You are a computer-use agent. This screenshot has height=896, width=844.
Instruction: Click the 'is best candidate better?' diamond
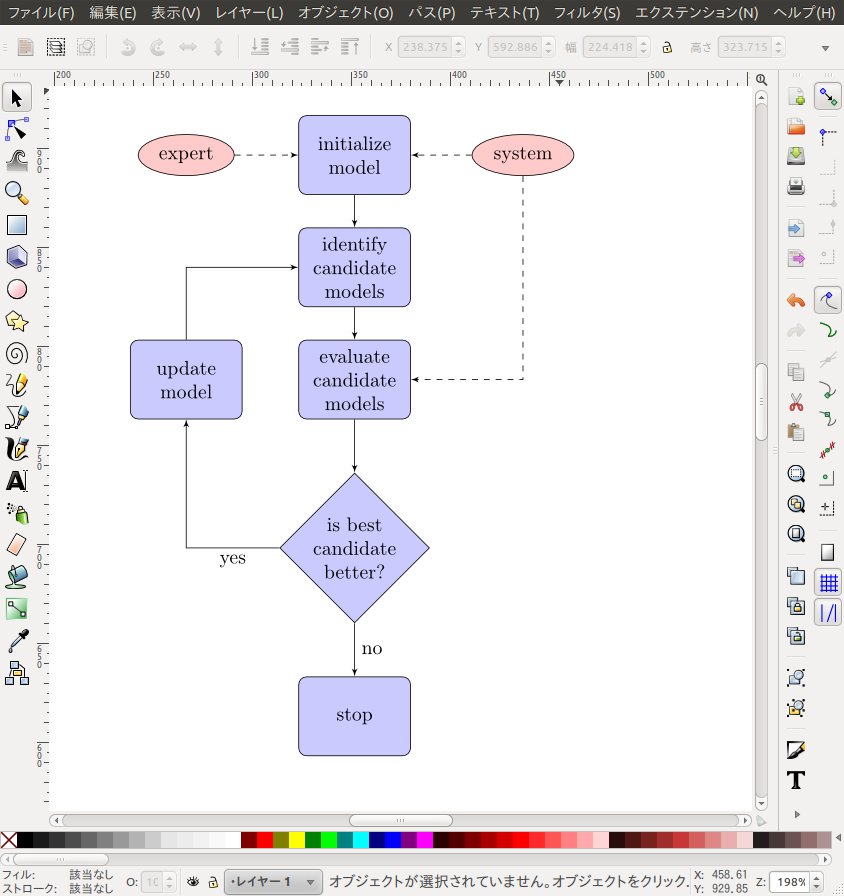point(354,548)
